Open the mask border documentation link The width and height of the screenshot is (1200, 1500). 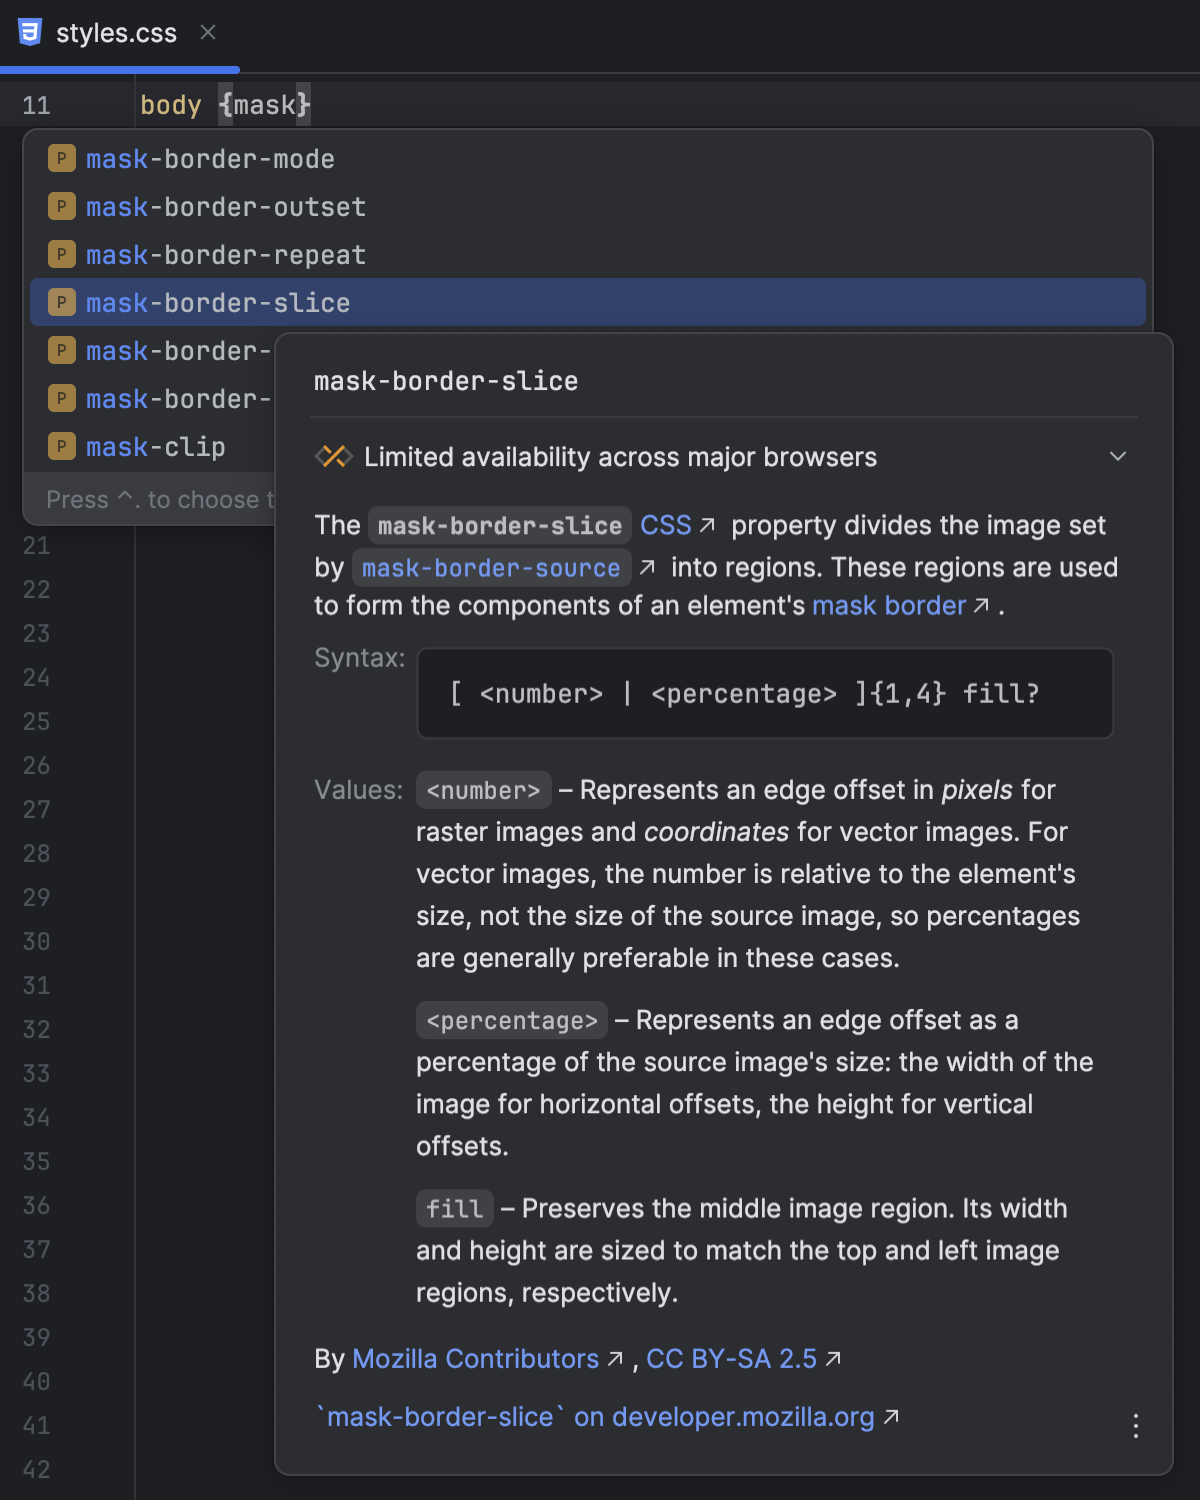(888, 605)
